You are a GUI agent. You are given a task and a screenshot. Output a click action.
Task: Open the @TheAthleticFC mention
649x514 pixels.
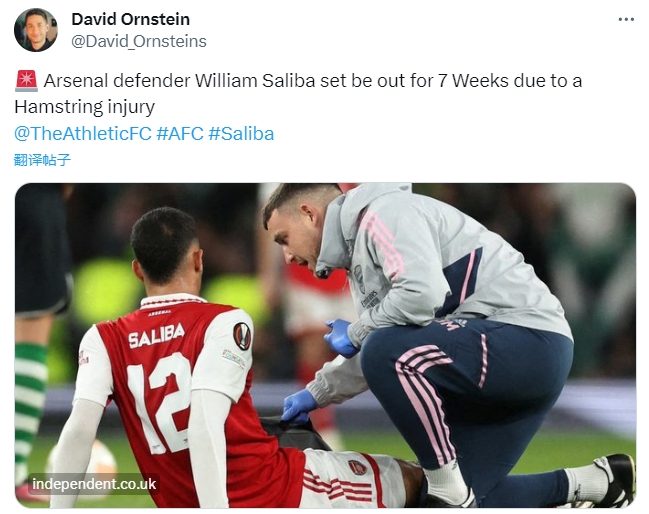(83, 134)
